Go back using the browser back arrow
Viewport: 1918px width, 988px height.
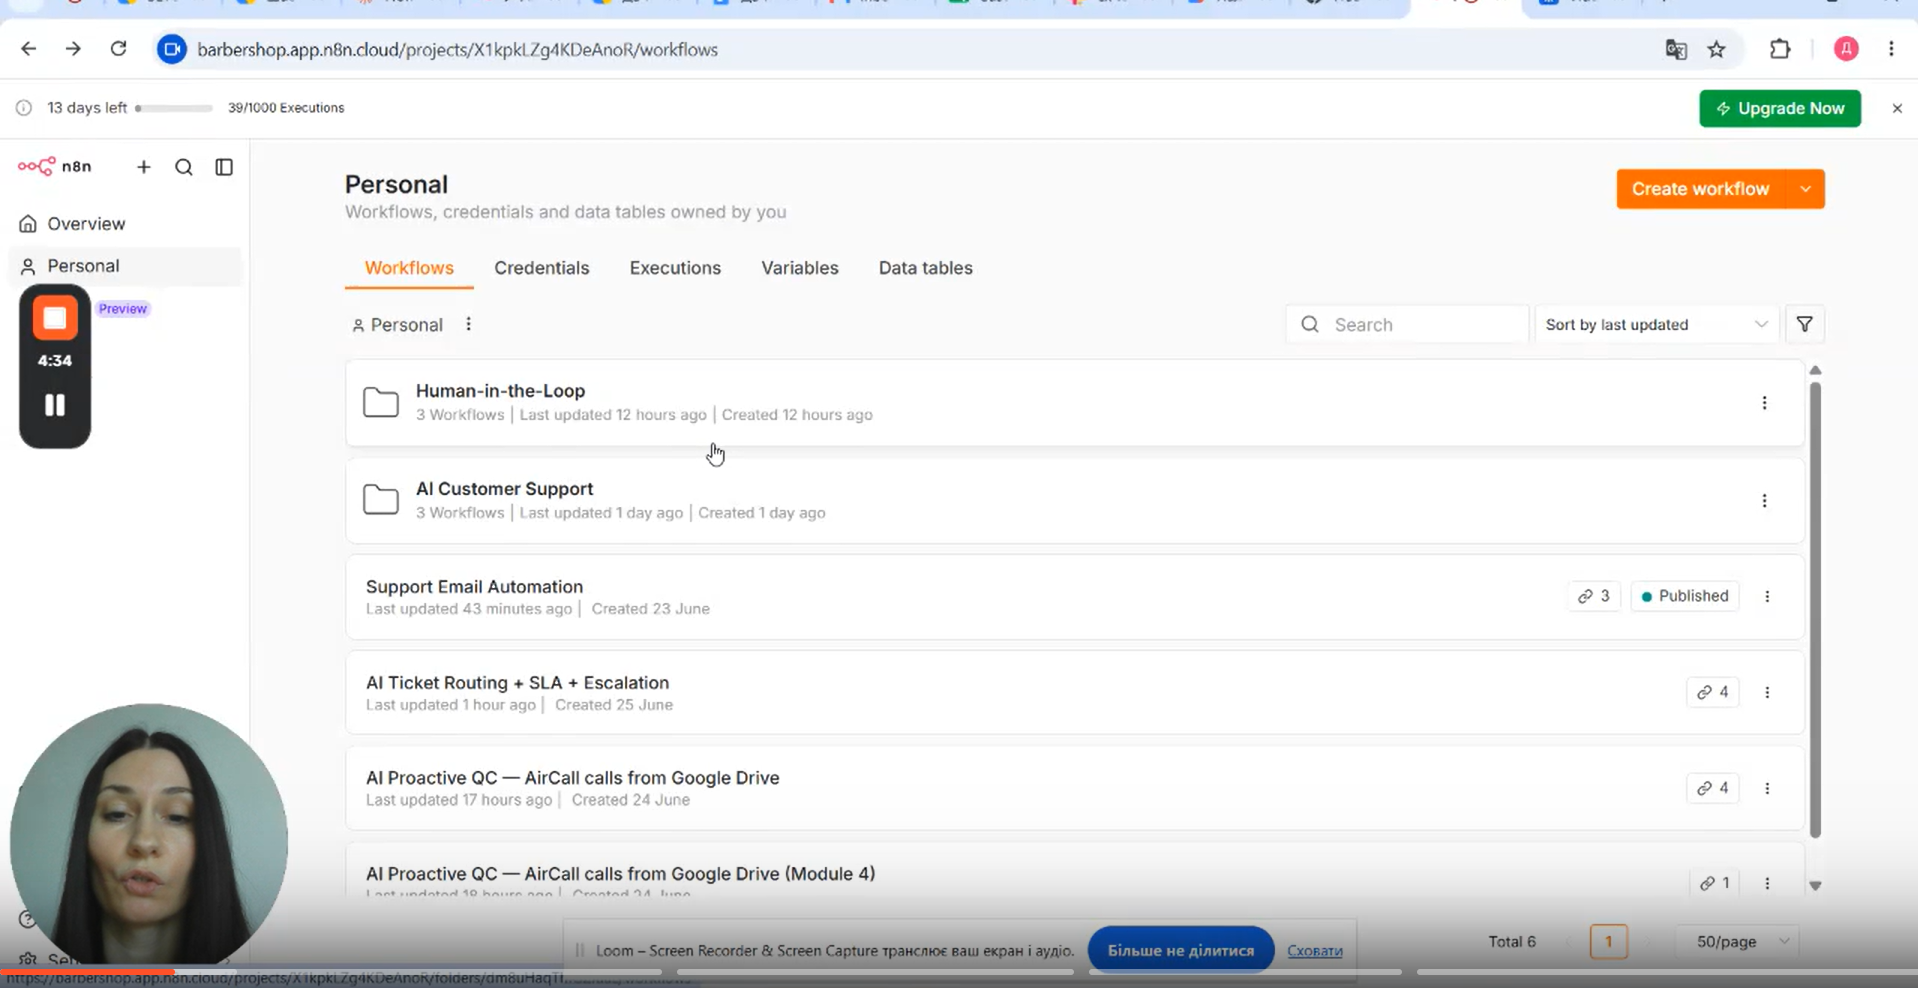tap(28, 49)
